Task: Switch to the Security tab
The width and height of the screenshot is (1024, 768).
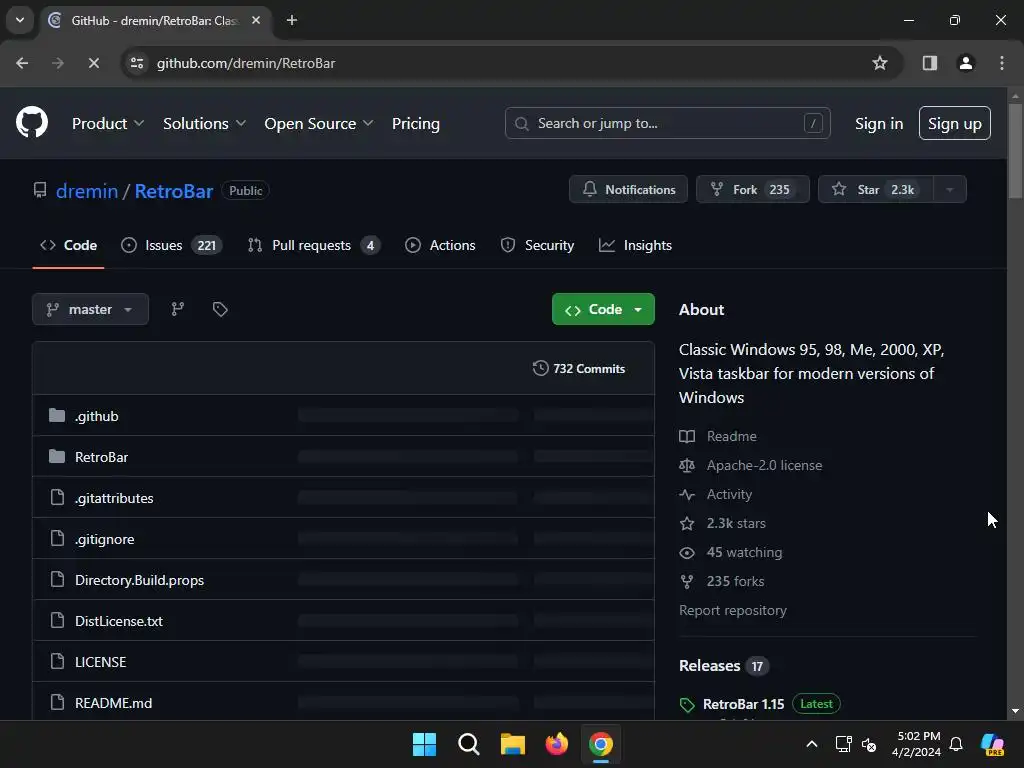Action: point(537,246)
